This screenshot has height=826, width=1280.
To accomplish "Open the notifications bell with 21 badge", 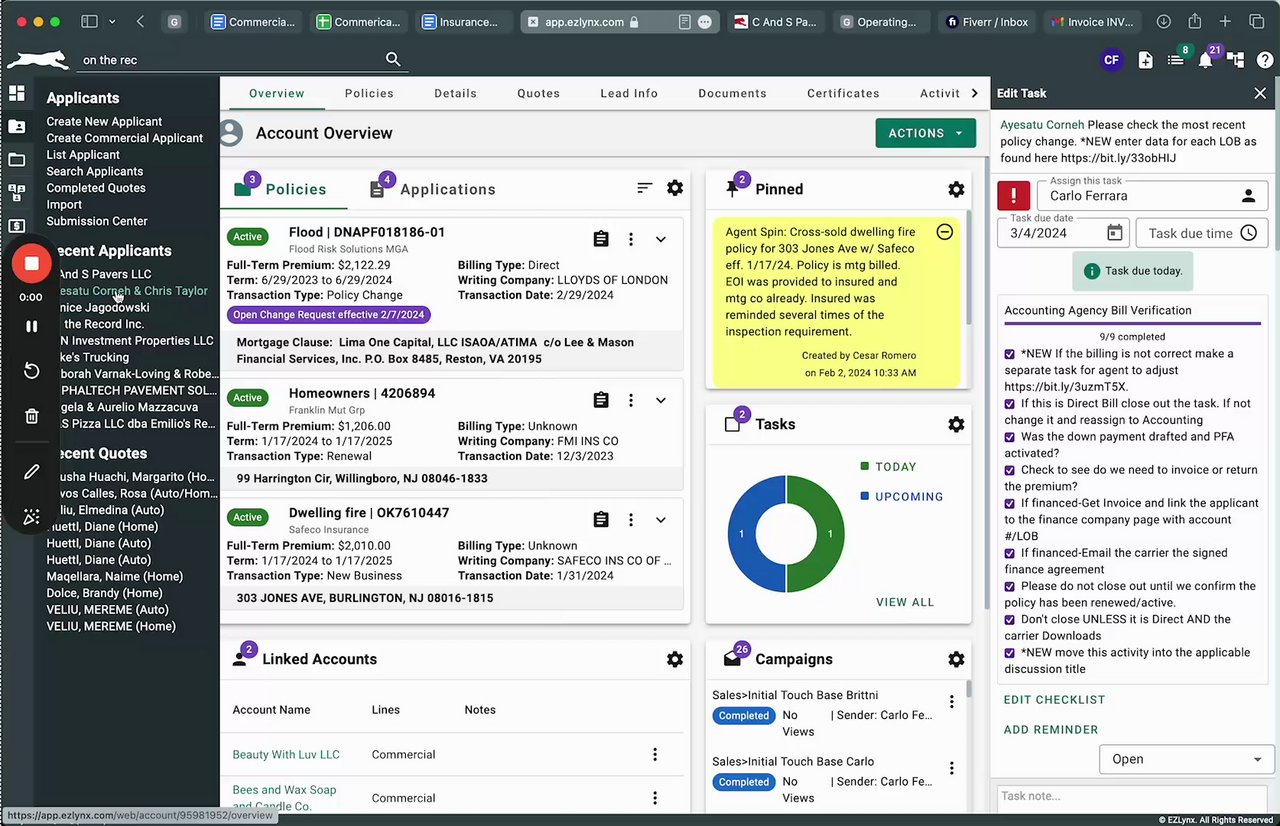I will tap(1206, 60).
